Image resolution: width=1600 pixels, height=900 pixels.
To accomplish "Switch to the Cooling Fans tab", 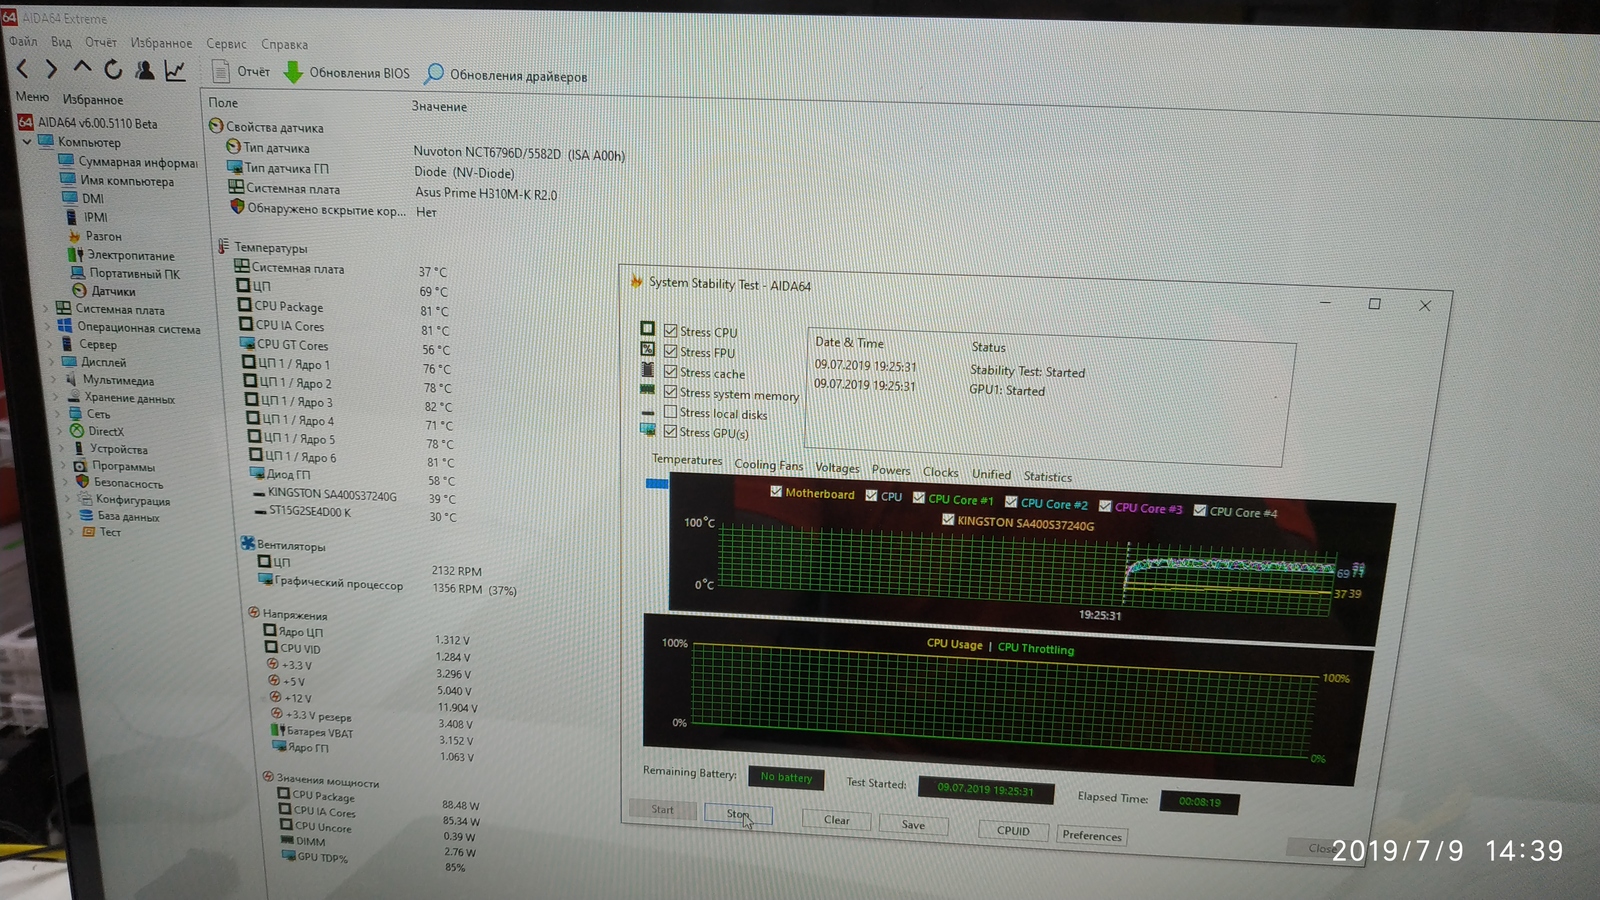I will (x=768, y=465).
